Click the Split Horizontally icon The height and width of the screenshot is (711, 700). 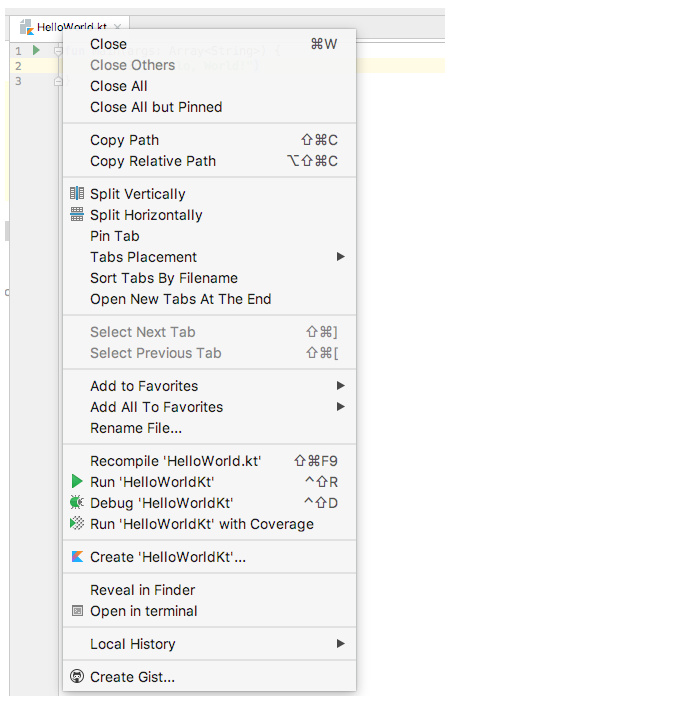[77, 215]
